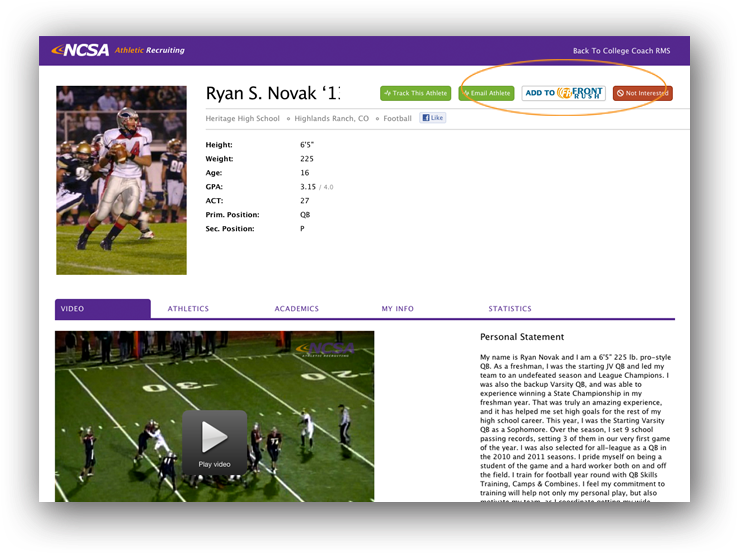Click the Sec. Position value P
737x553 pixels.
point(302,228)
